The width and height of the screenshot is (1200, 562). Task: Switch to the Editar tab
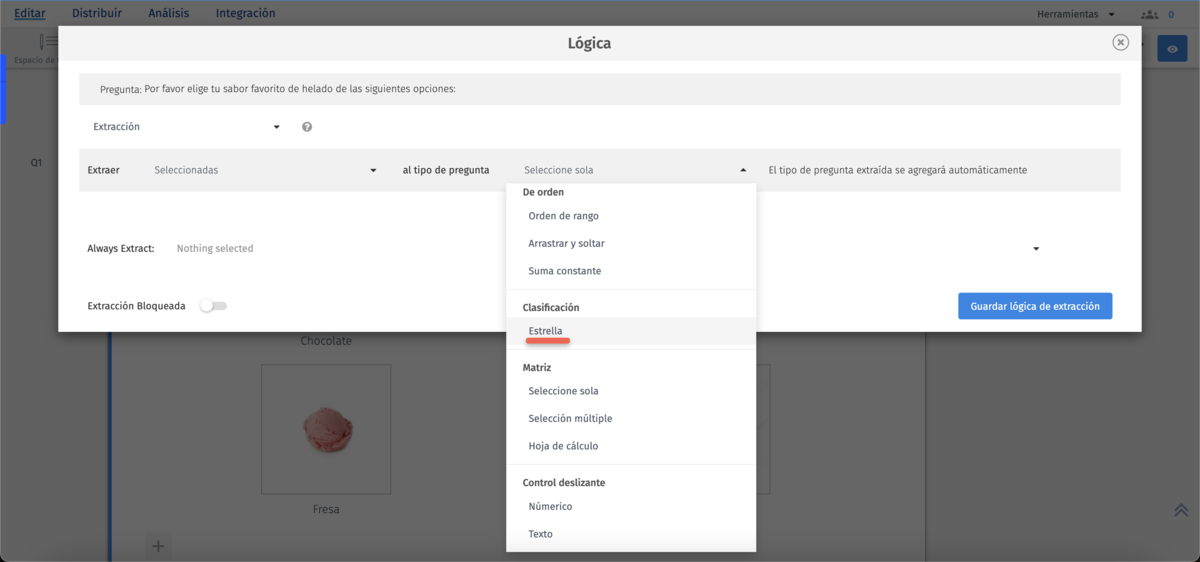(x=30, y=13)
